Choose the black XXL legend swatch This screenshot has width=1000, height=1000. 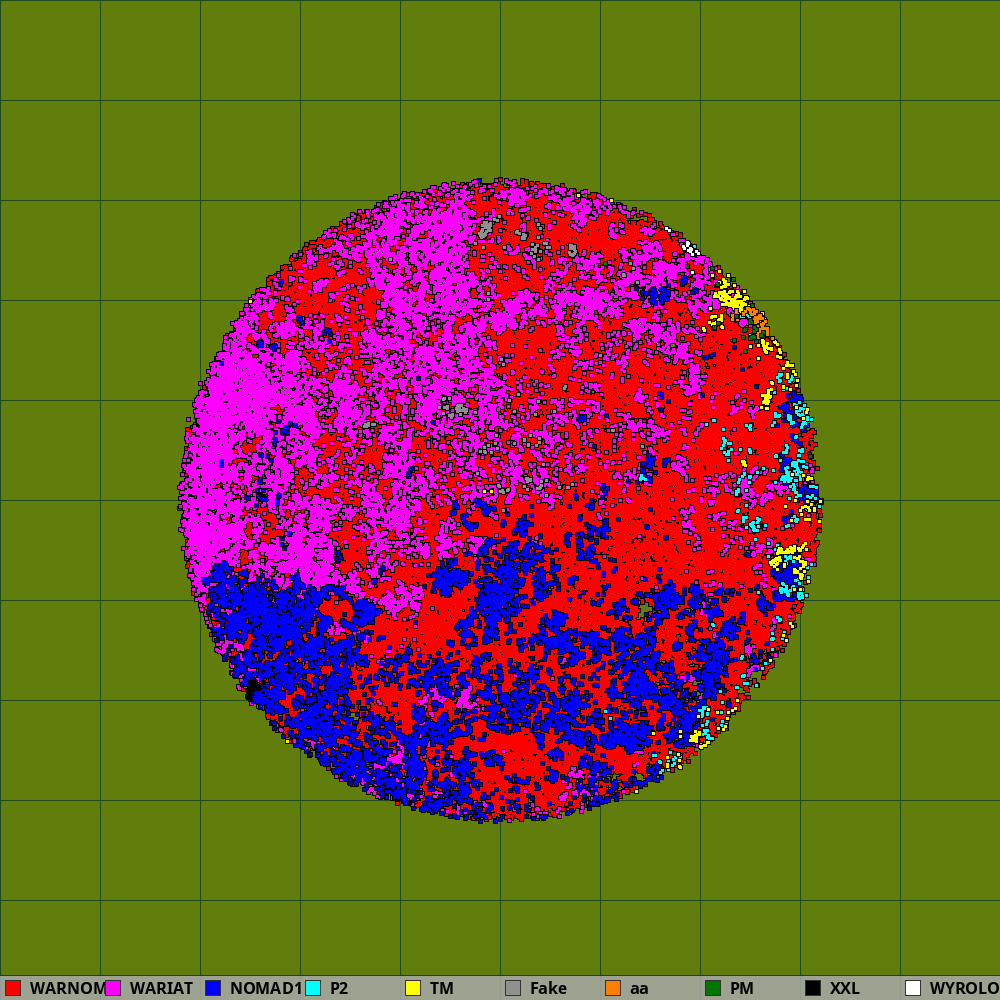(x=813, y=988)
